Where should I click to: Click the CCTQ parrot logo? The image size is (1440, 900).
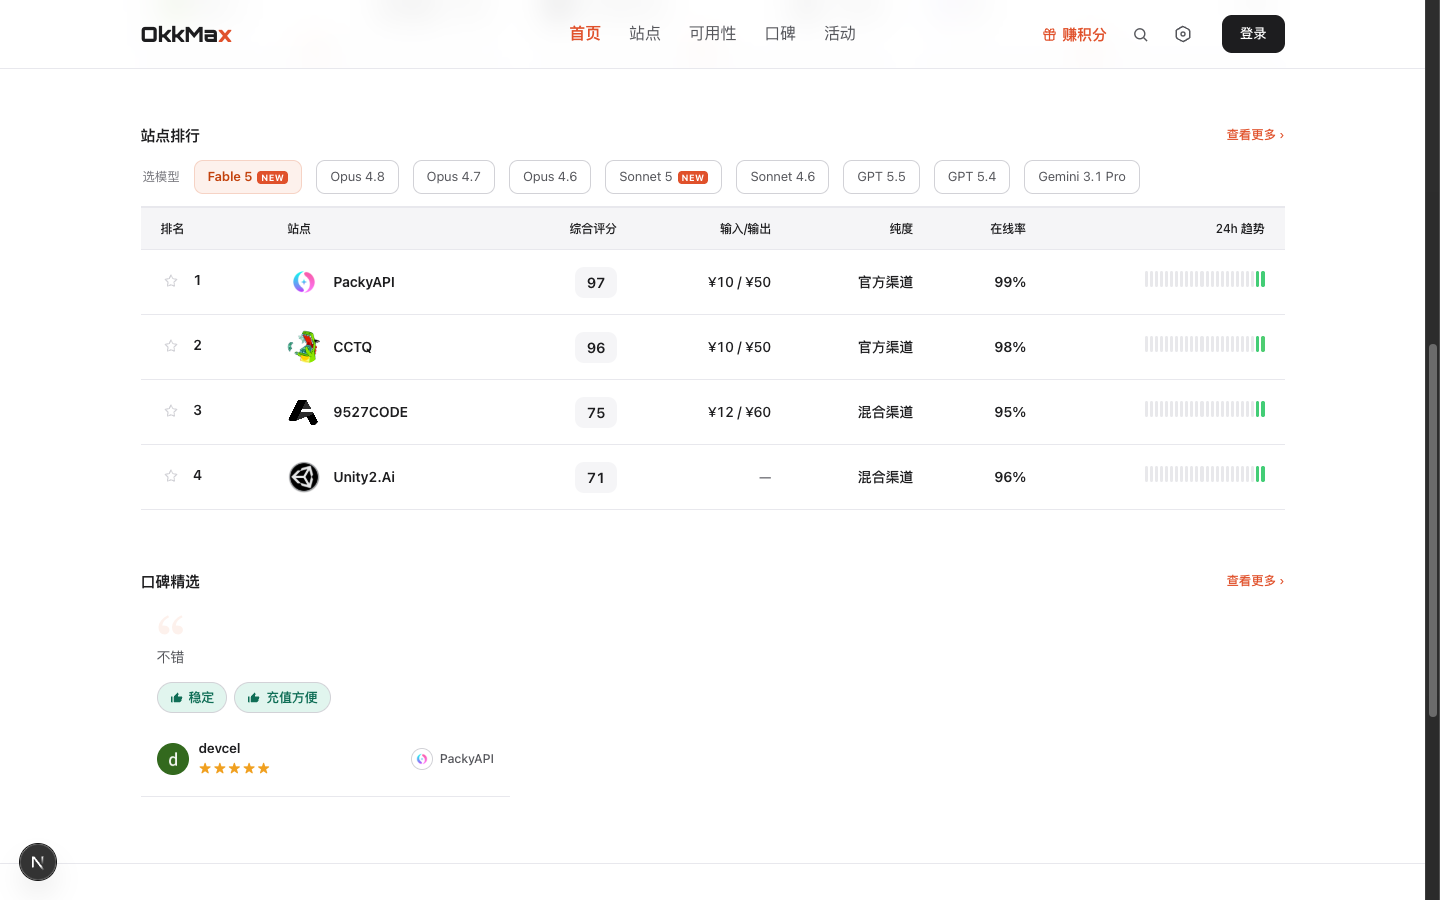pos(304,347)
